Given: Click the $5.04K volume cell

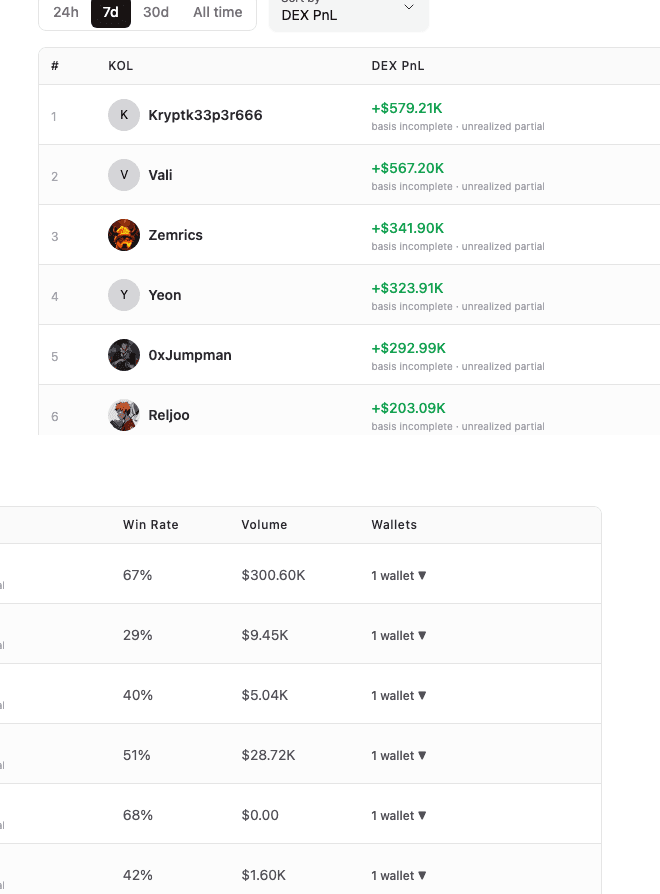Looking at the screenshot, I should (264, 695).
